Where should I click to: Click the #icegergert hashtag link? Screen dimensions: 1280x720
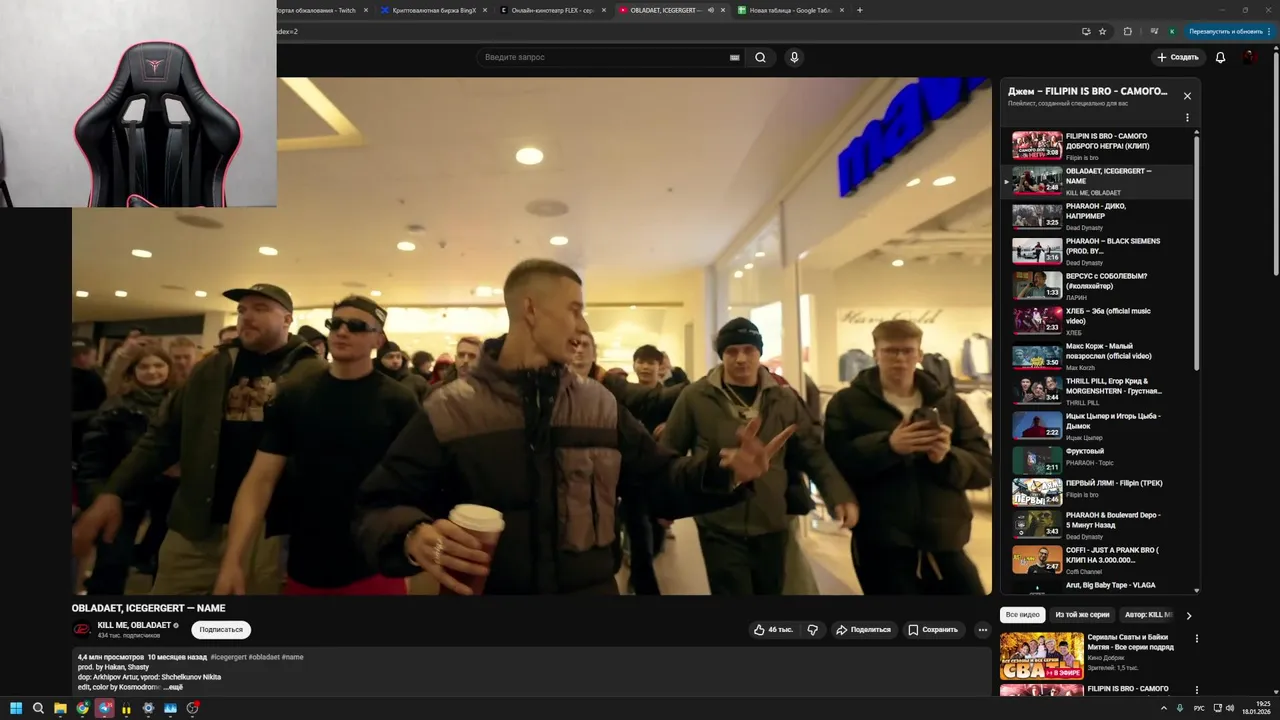pyautogui.click(x=228, y=657)
